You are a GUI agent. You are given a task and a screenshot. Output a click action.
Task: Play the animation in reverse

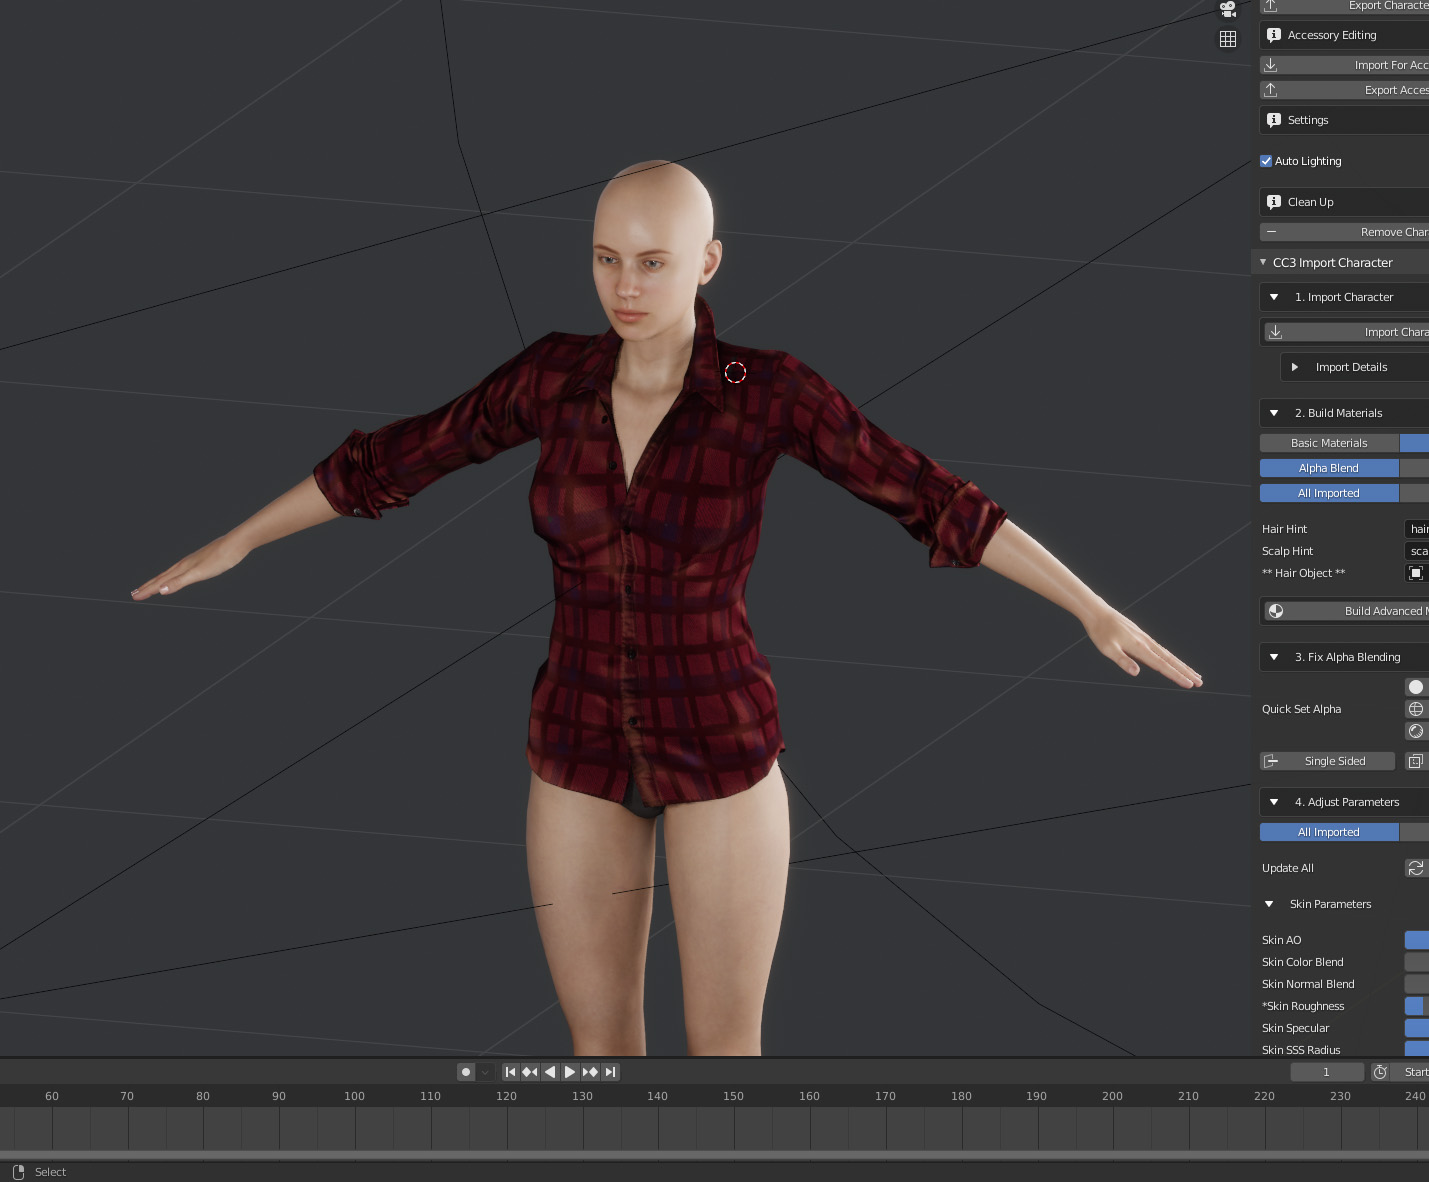550,1072
